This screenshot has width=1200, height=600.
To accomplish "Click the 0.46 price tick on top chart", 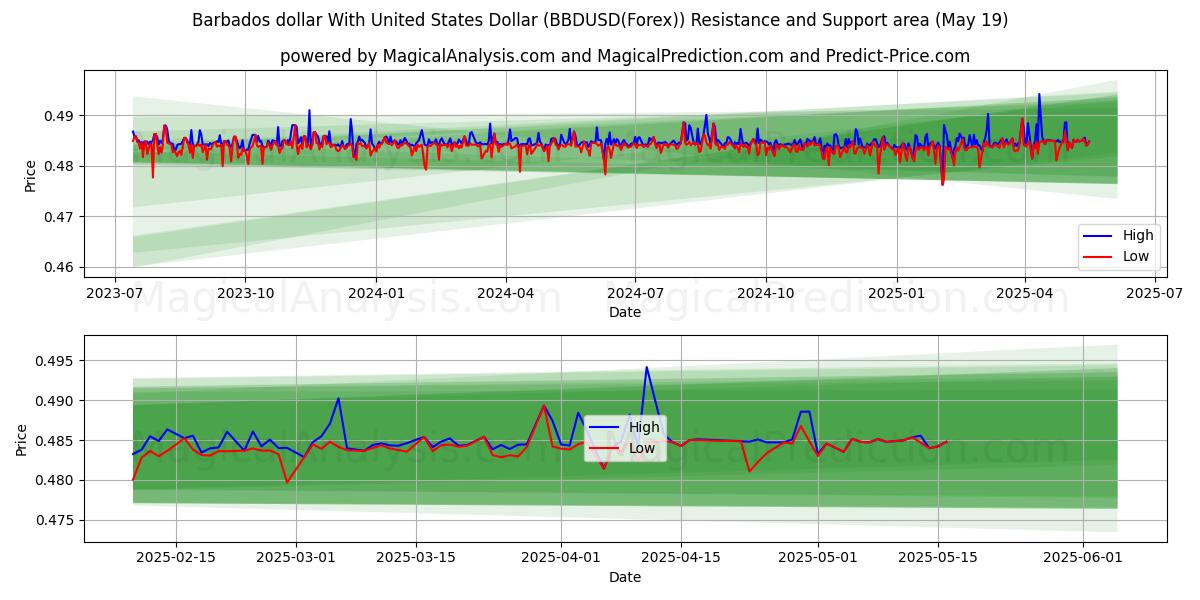I will (61, 267).
